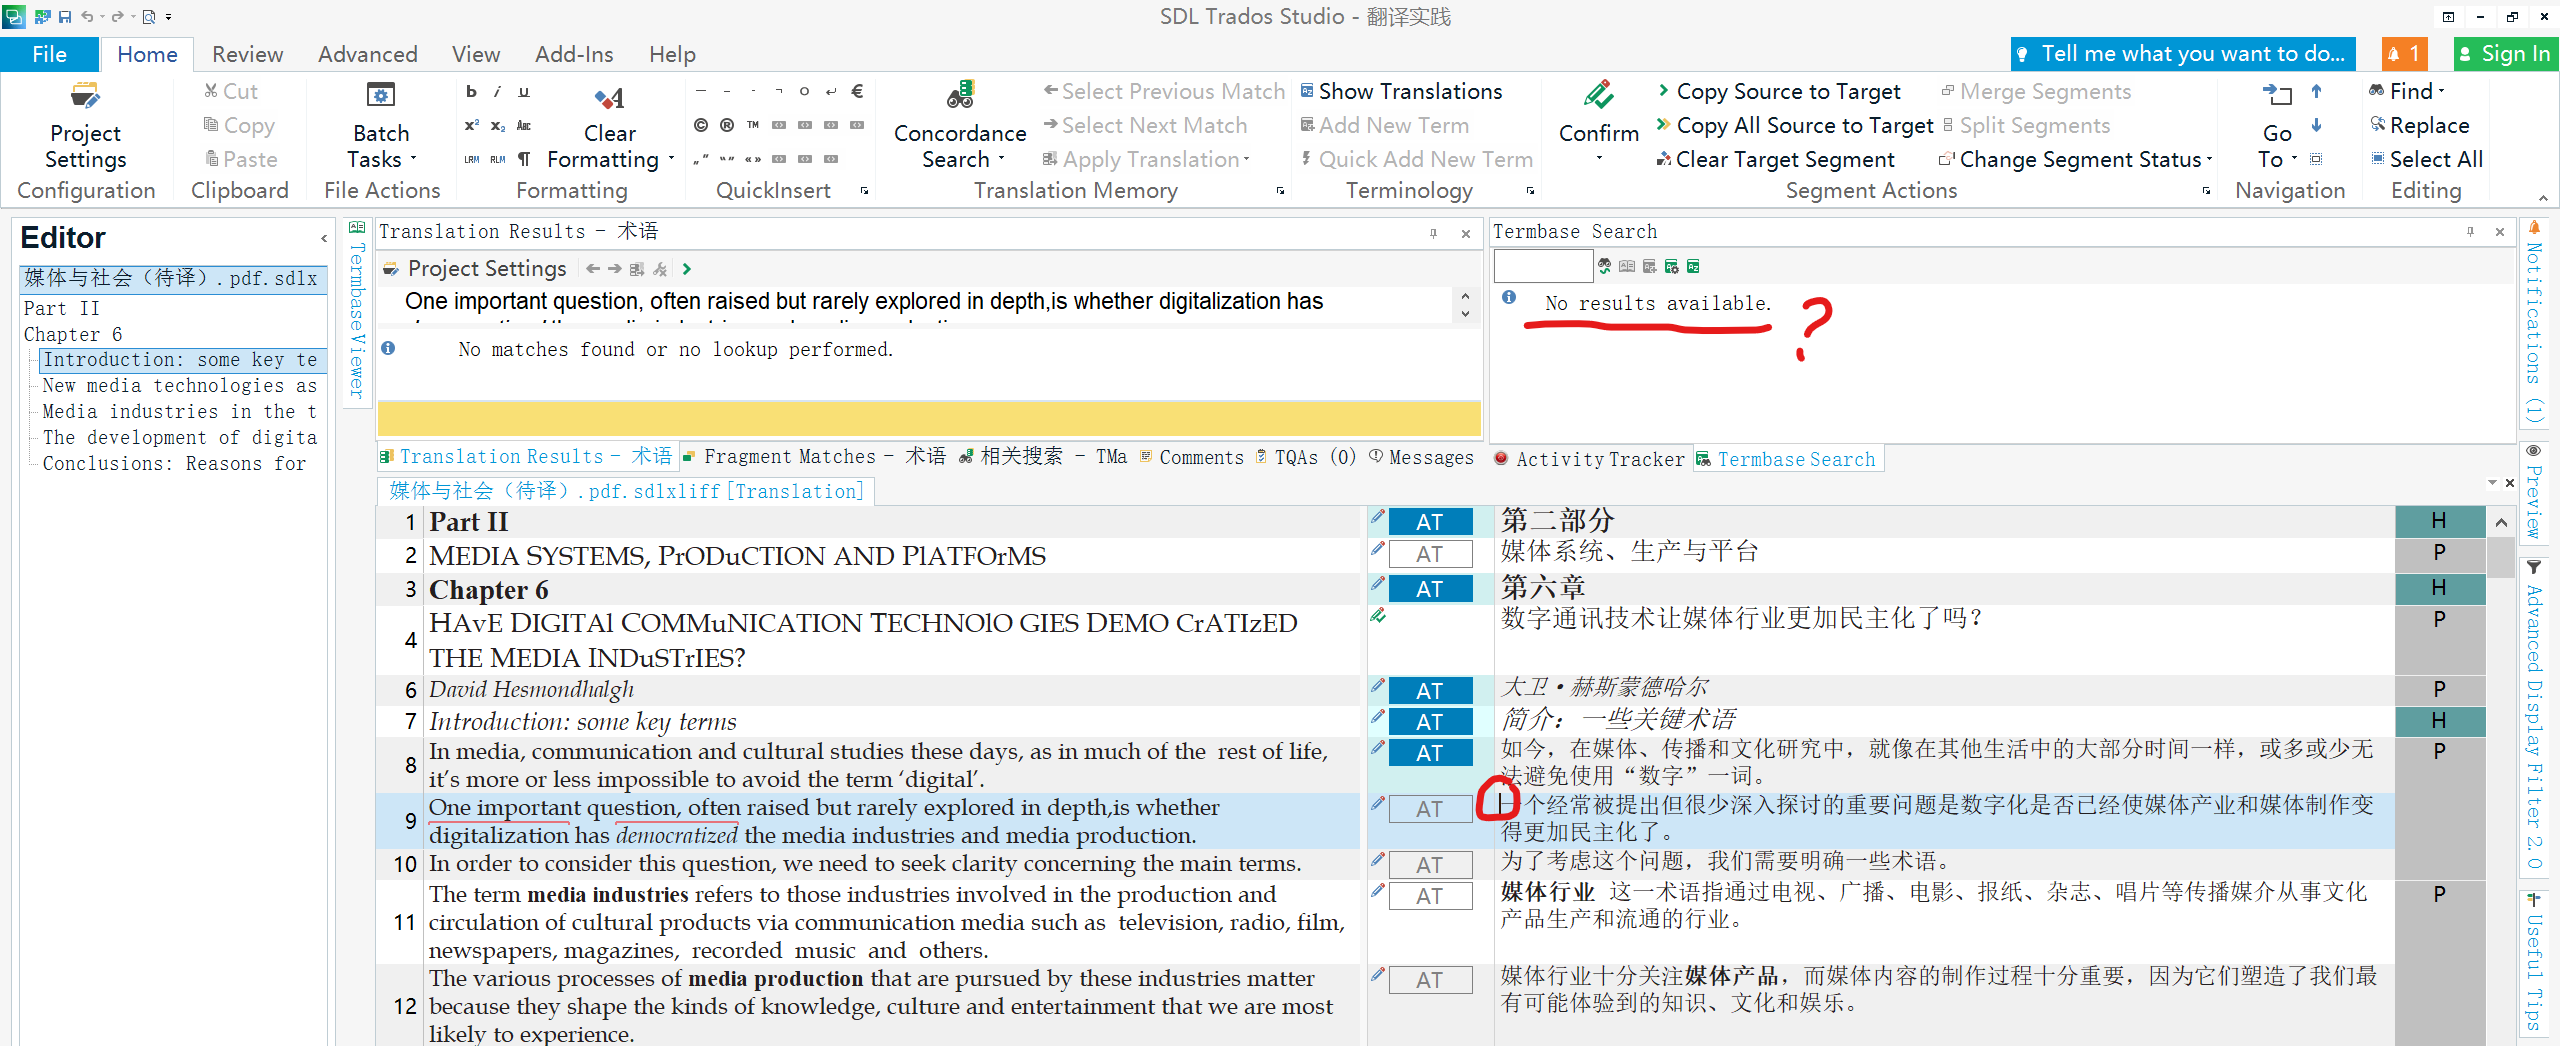The image size is (2560, 1046).
Task: Collapse the Editor navigation pane
Action: coord(324,238)
